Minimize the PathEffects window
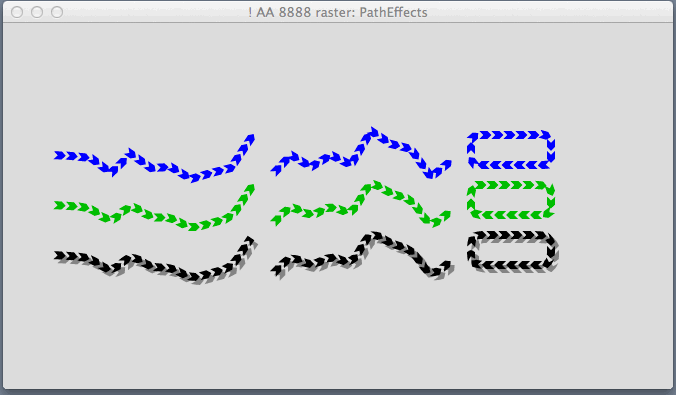This screenshot has width=676, height=395. [37, 12]
